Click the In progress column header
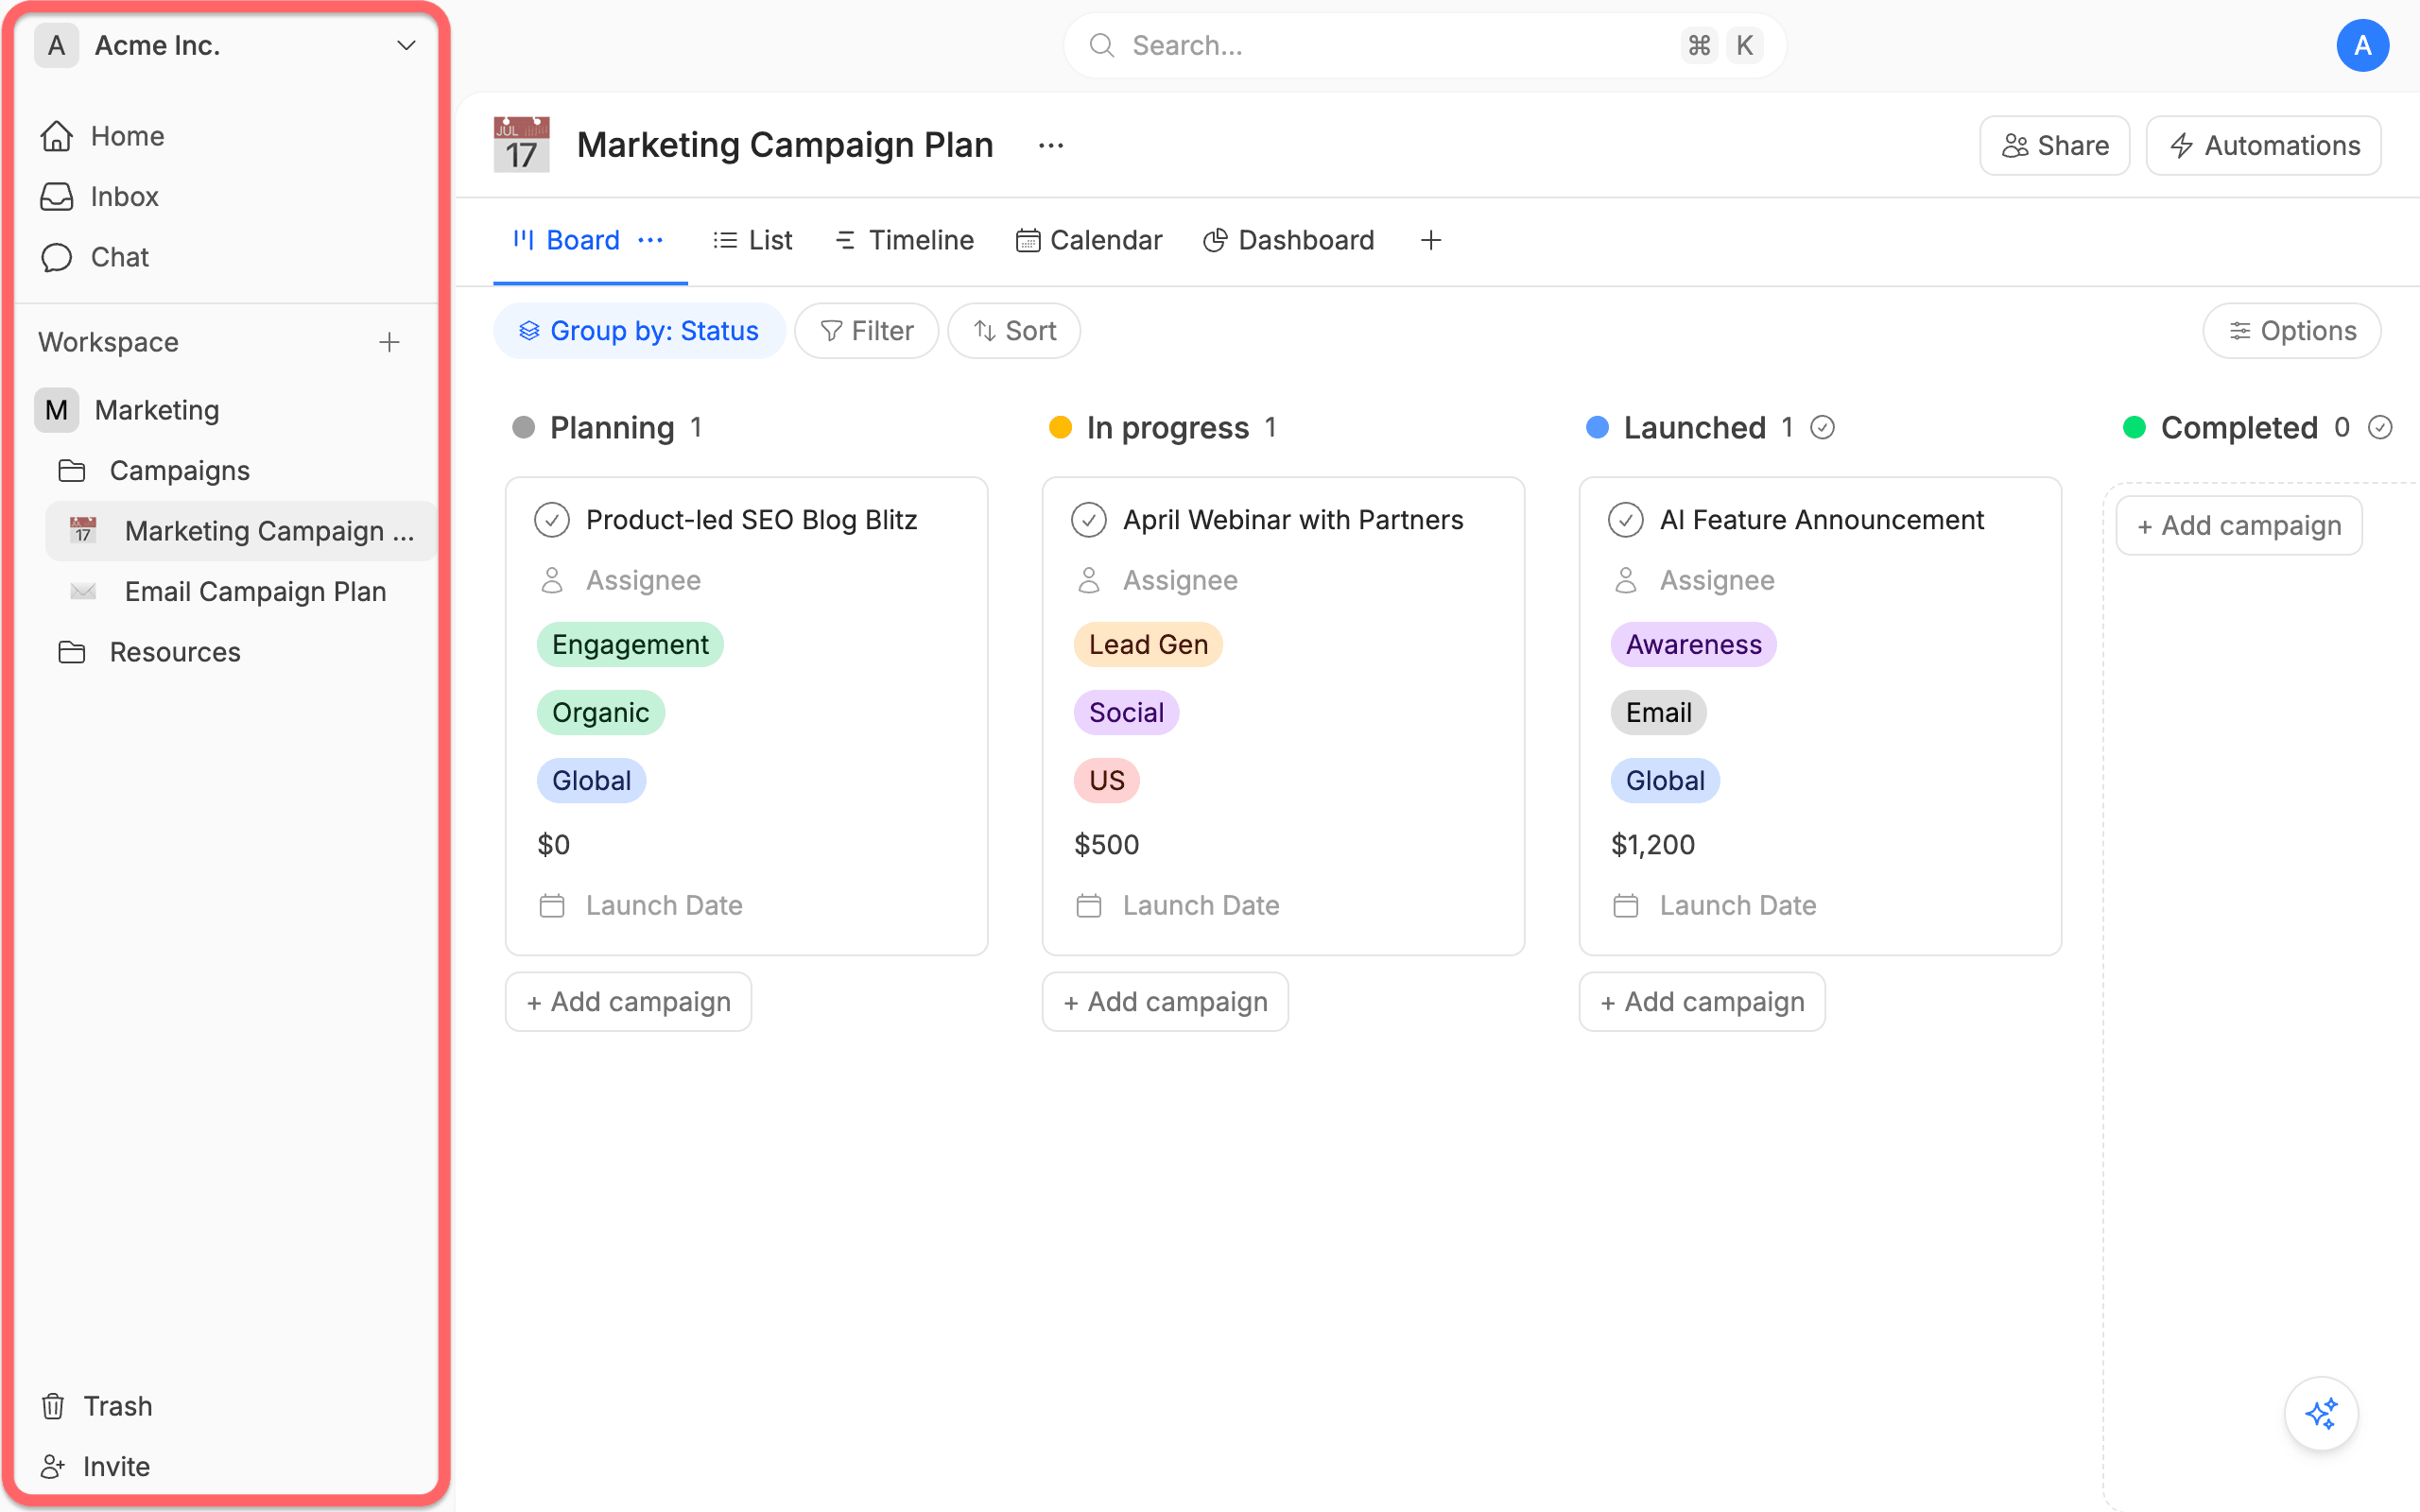The width and height of the screenshot is (2420, 1512). tap(1167, 428)
